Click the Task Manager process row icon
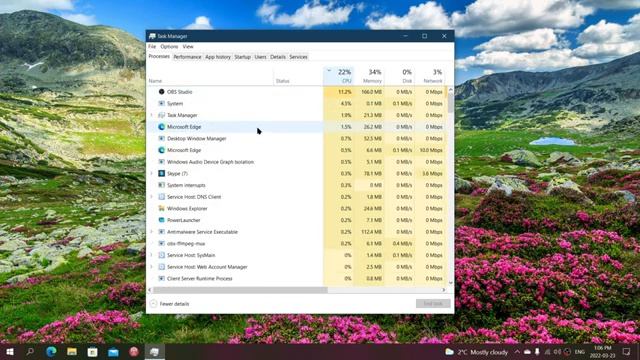 pos(162,115)
